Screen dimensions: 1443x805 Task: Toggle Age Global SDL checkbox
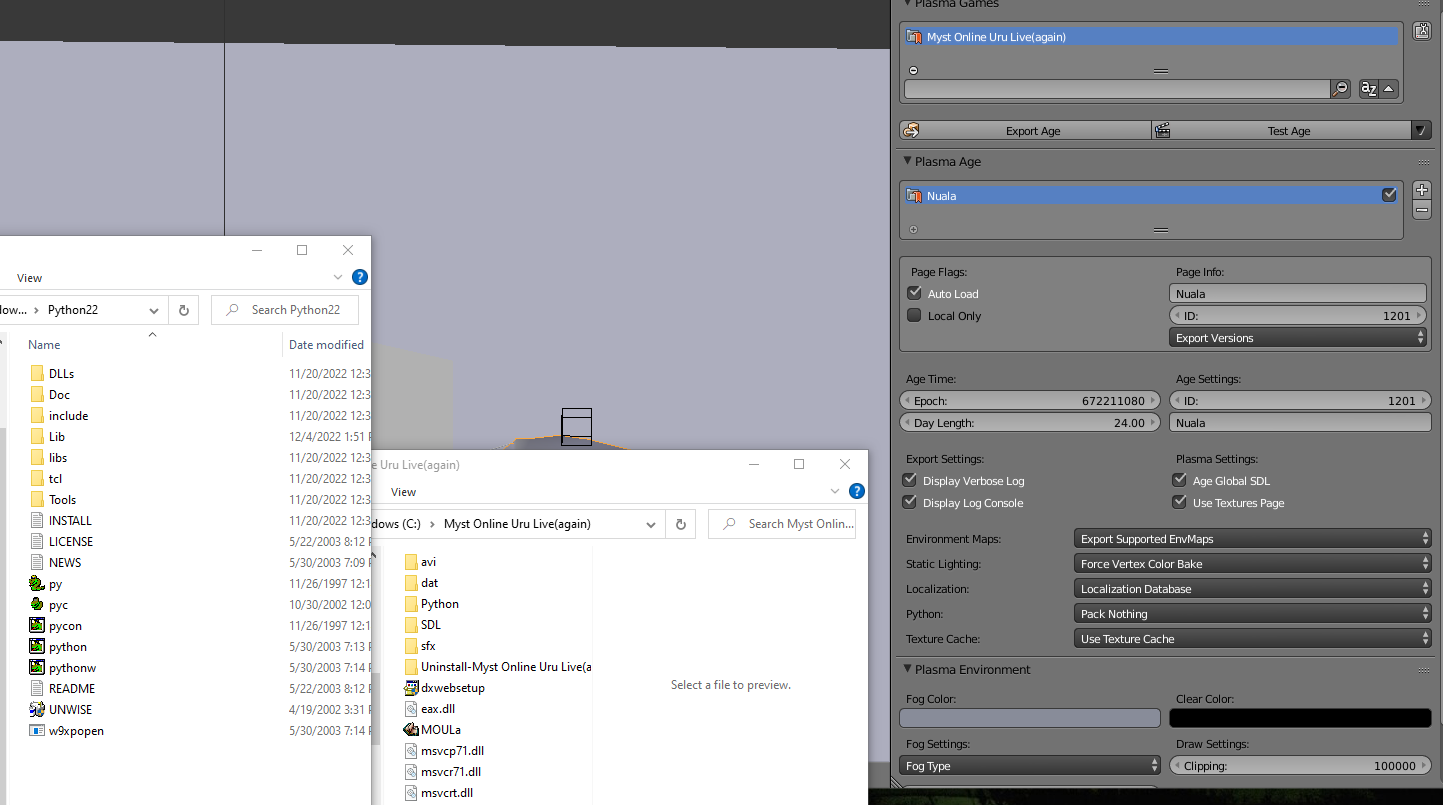tap(1180, 481)
